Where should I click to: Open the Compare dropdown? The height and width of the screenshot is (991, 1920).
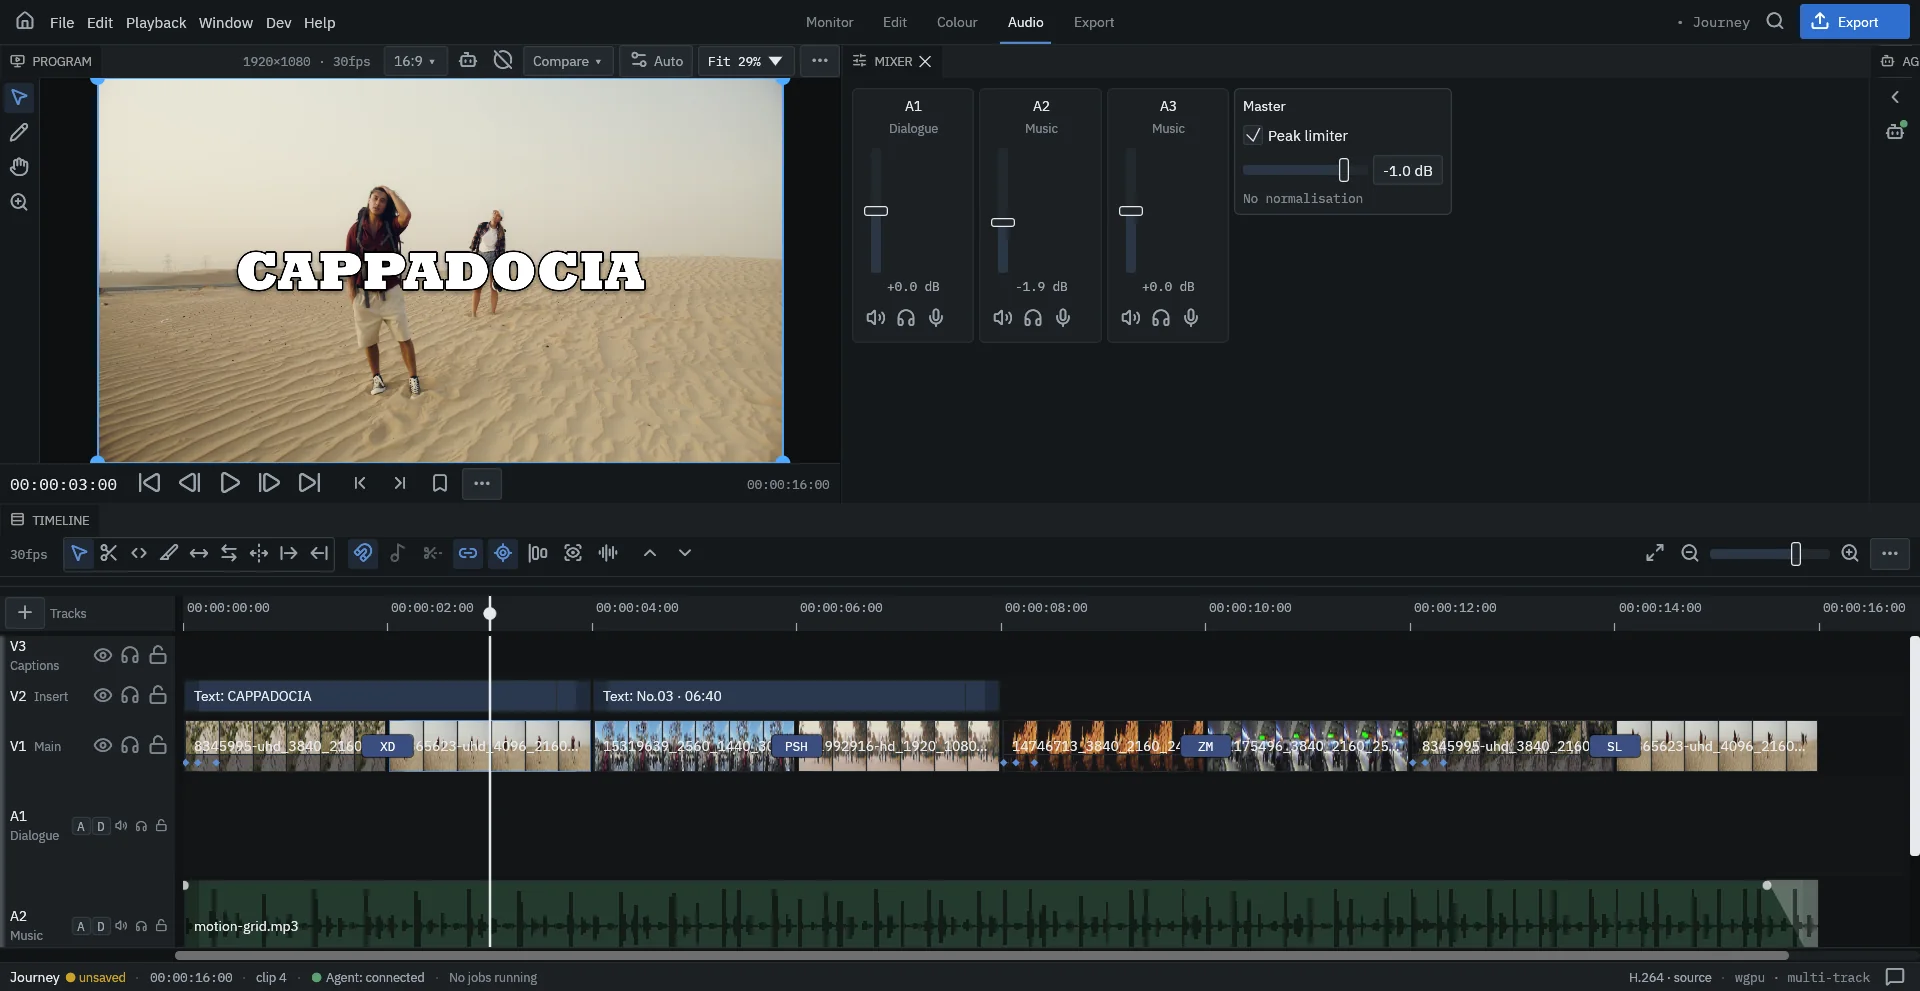(567, 61)
